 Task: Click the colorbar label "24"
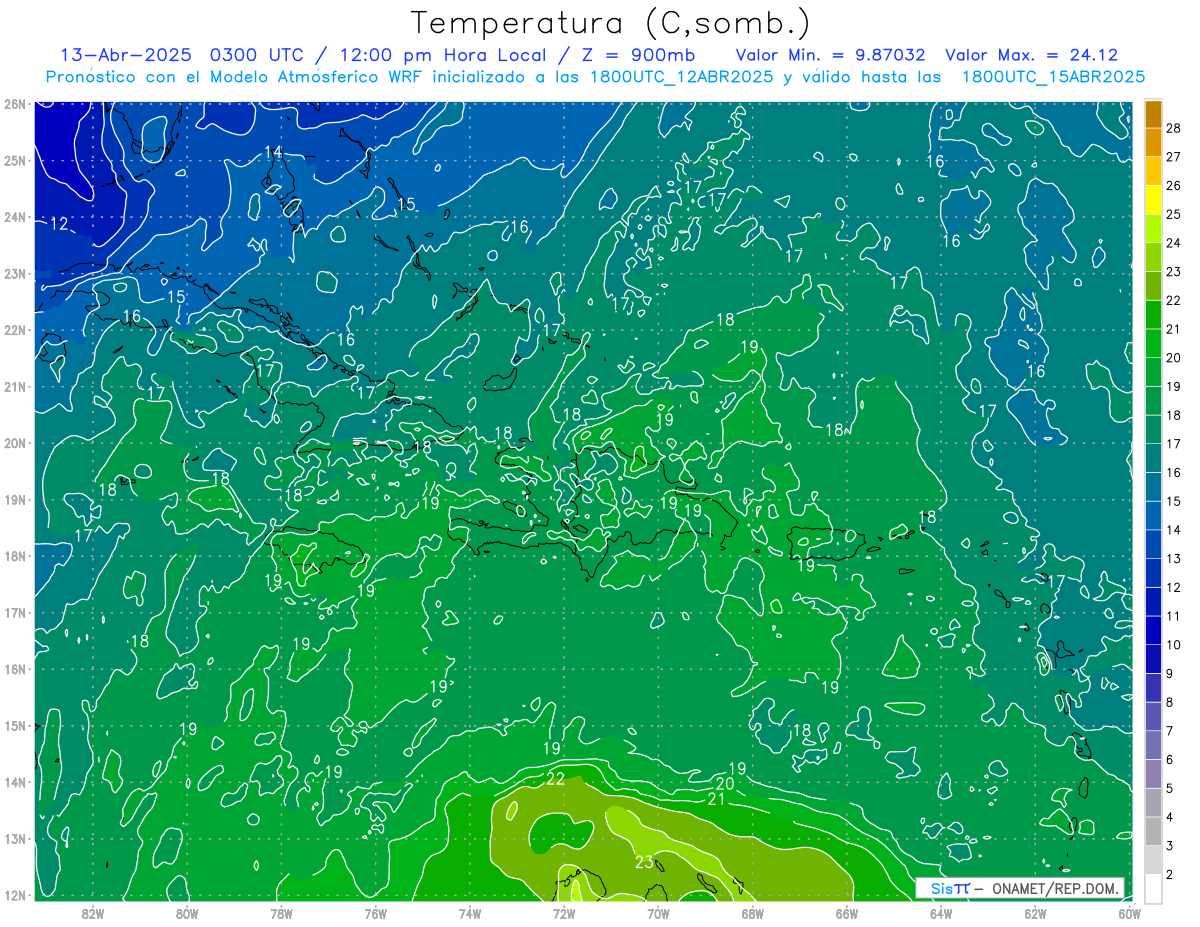coord(1174,242)
